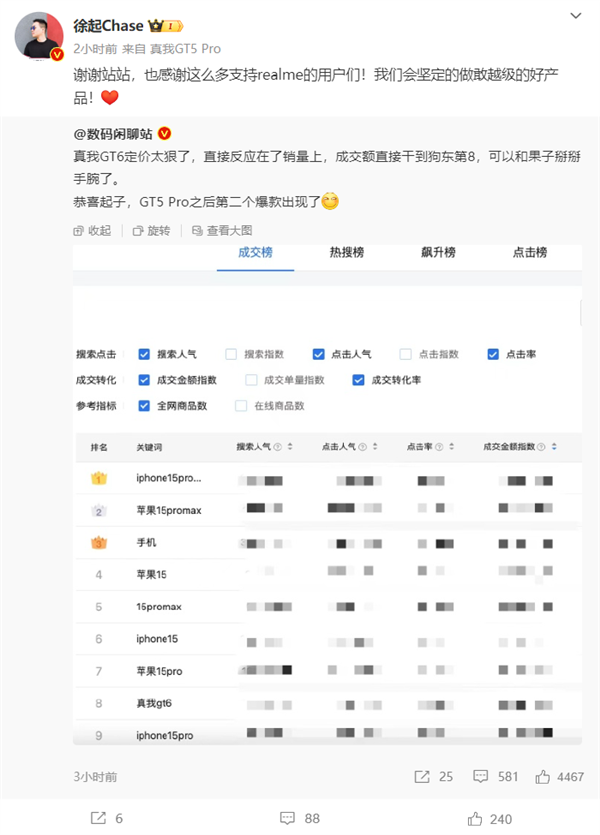The height and width of the screenshot is (835, 600).
Task: Open comments on the outer post
Action: pos(287,818)
